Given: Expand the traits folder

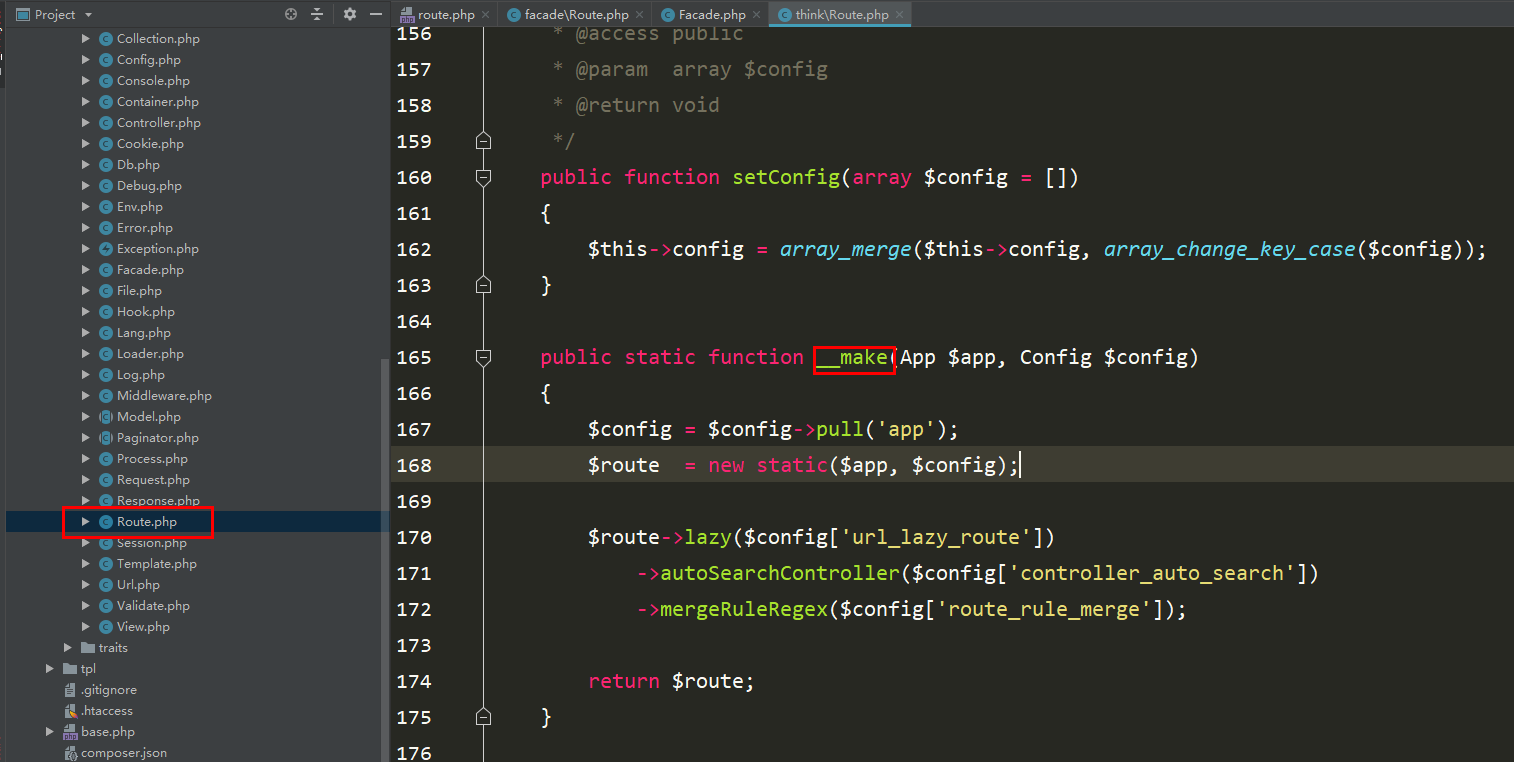Looking at the screenshot, I should click(68, 648).
